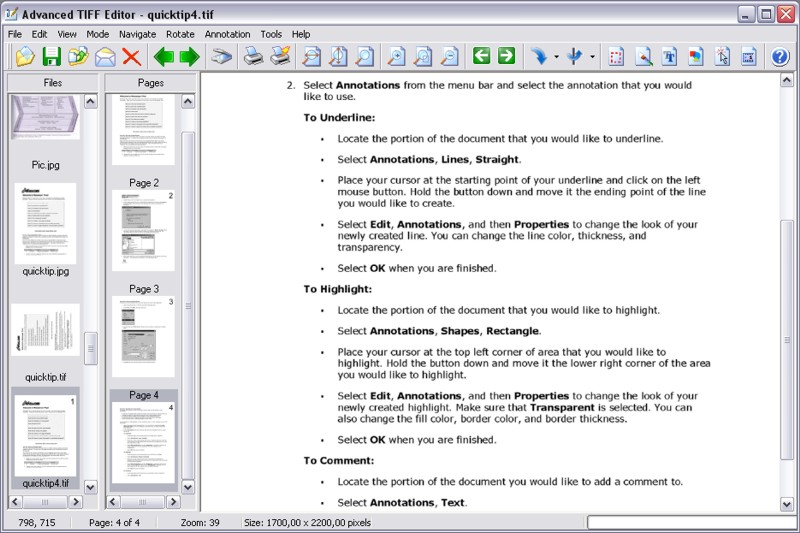Click Pages panel scroll down arrow
This screenshot has height=533, width=800.
tap(188, 487)
